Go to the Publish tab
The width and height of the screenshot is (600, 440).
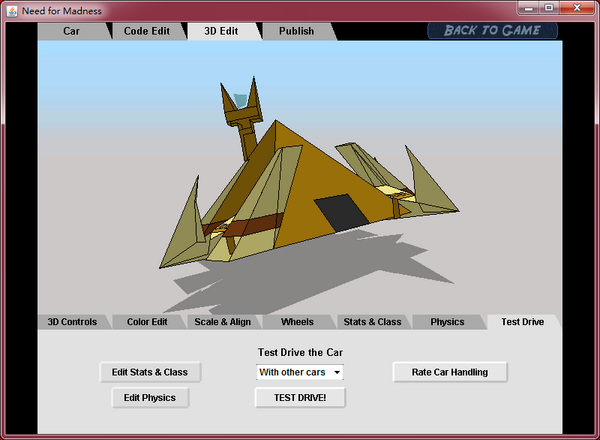[297, 31]
